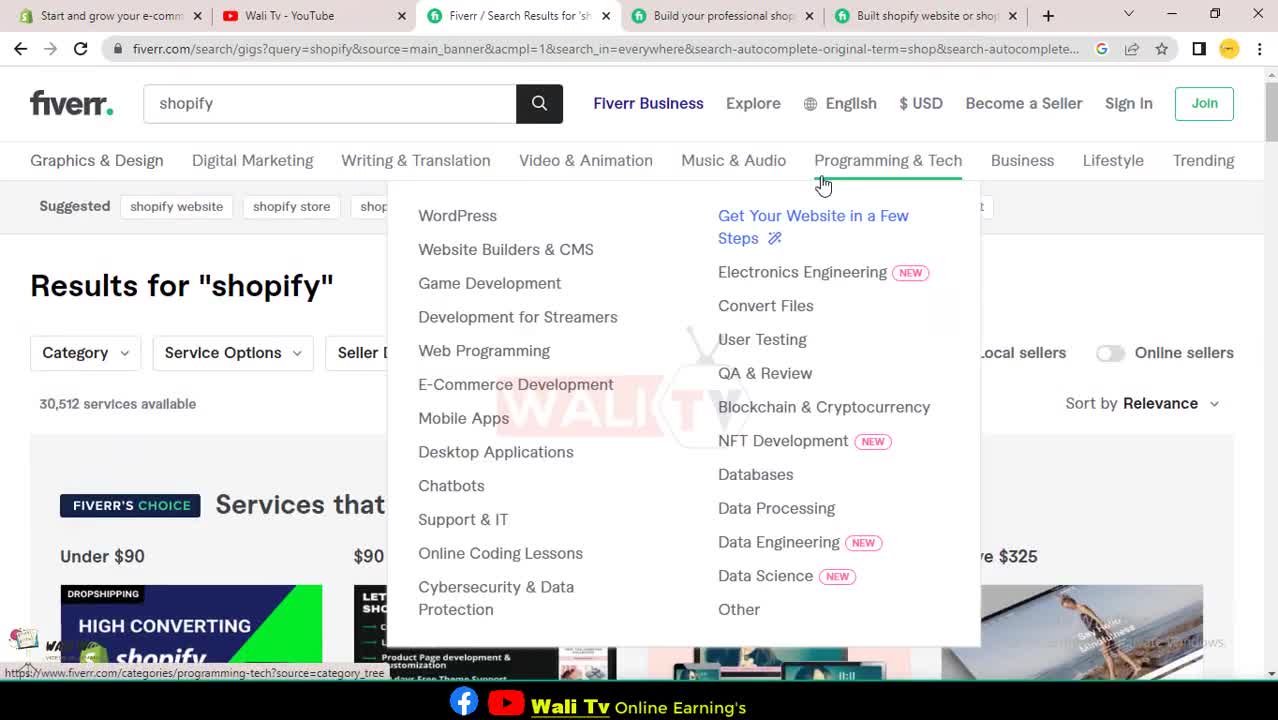Click the browser forward arrow
1278x720 pixels.
pos(51,48)
